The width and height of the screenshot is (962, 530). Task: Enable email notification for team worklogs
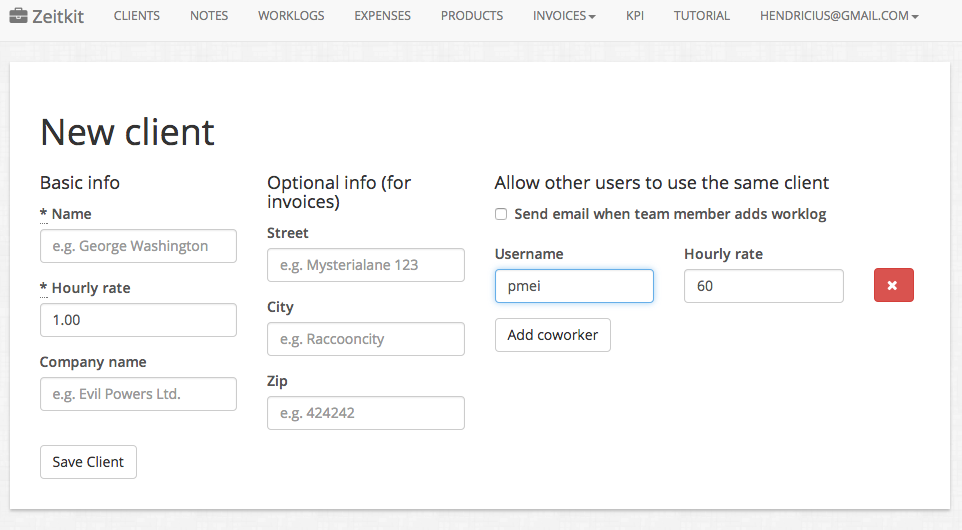pos(501,214)
